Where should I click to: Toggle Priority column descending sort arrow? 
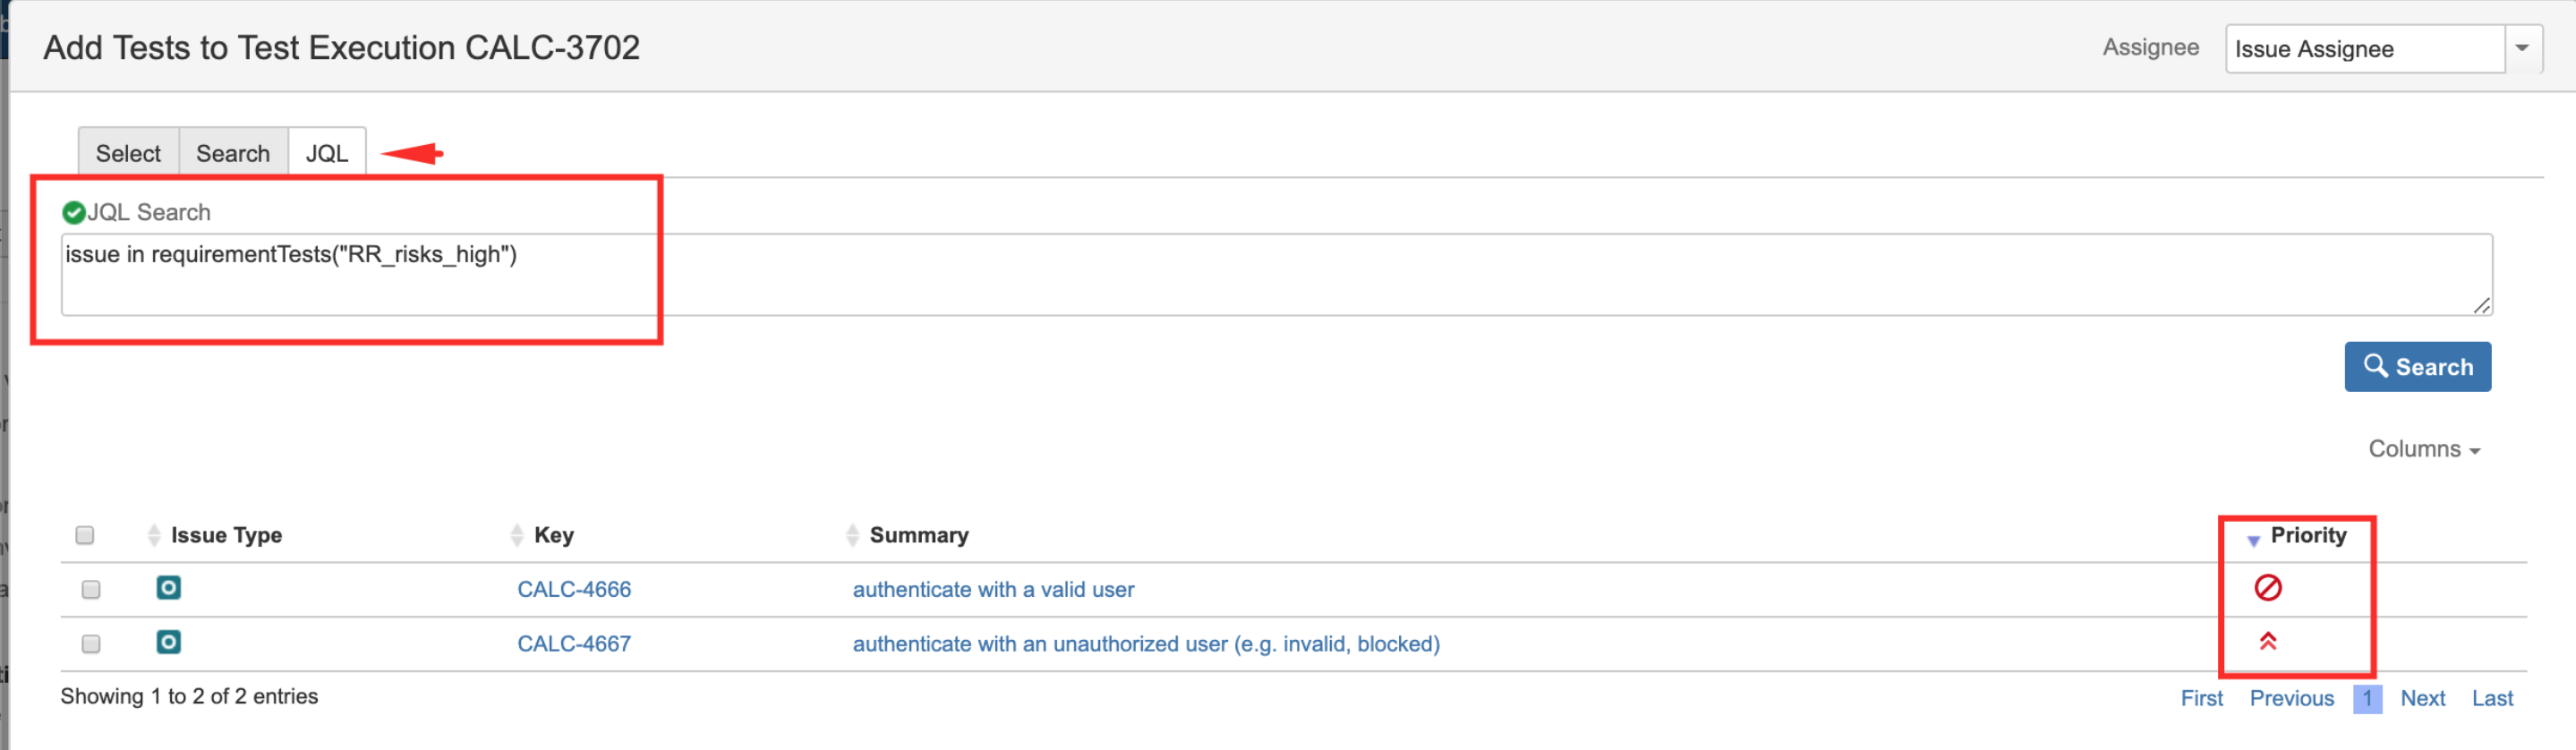pos(2254,540)
